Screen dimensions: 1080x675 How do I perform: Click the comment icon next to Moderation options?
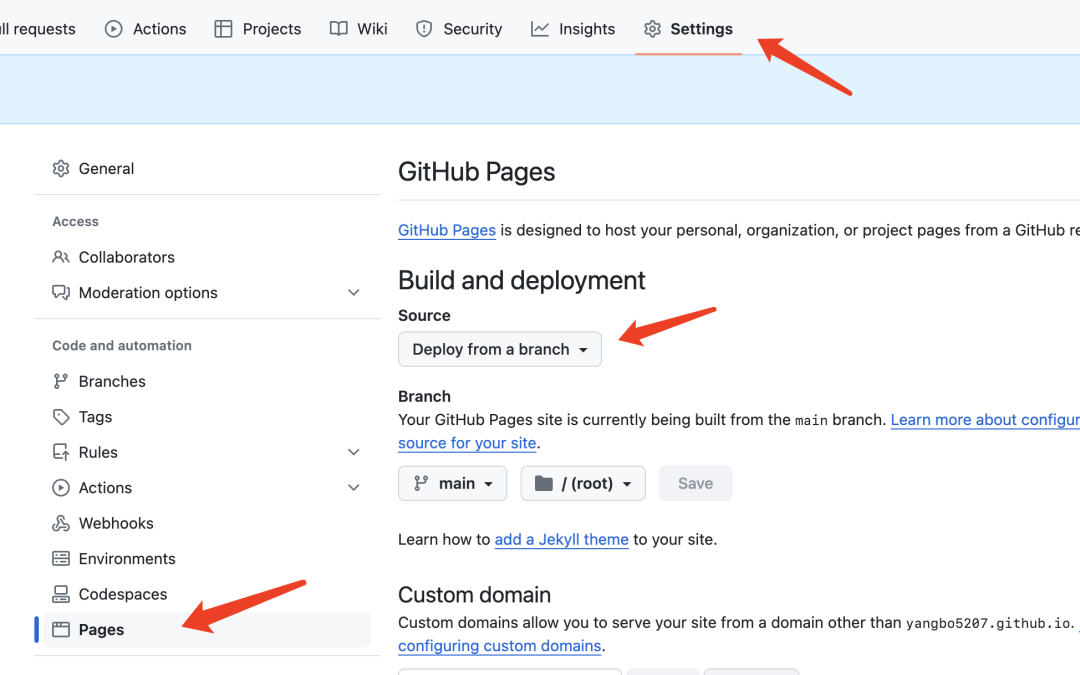click(x=61, y=293)
